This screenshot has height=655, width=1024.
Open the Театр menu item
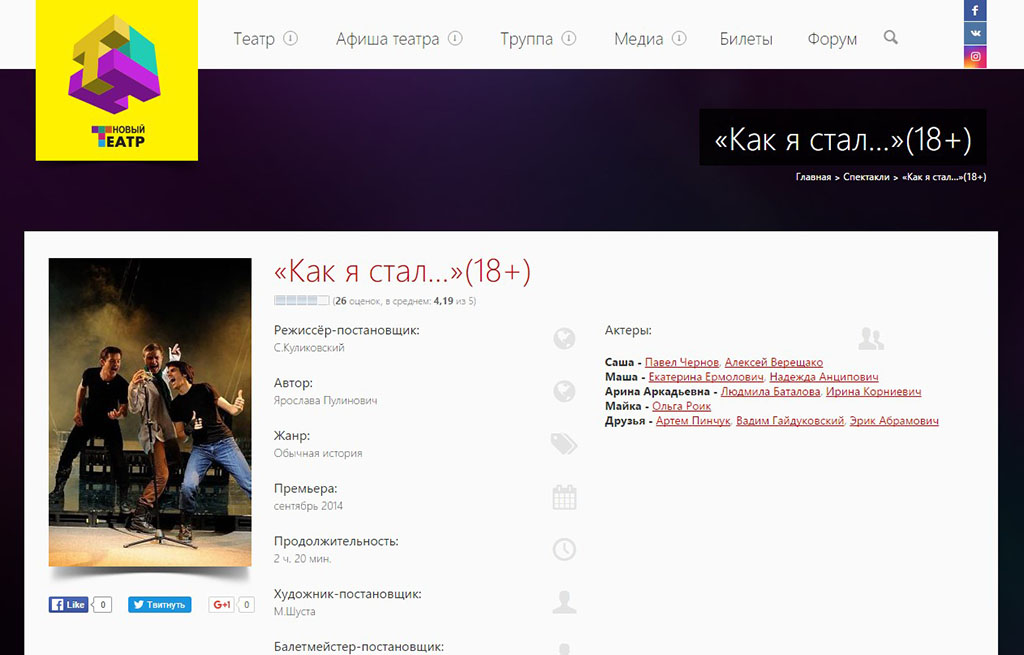click(x=254, y=39)
